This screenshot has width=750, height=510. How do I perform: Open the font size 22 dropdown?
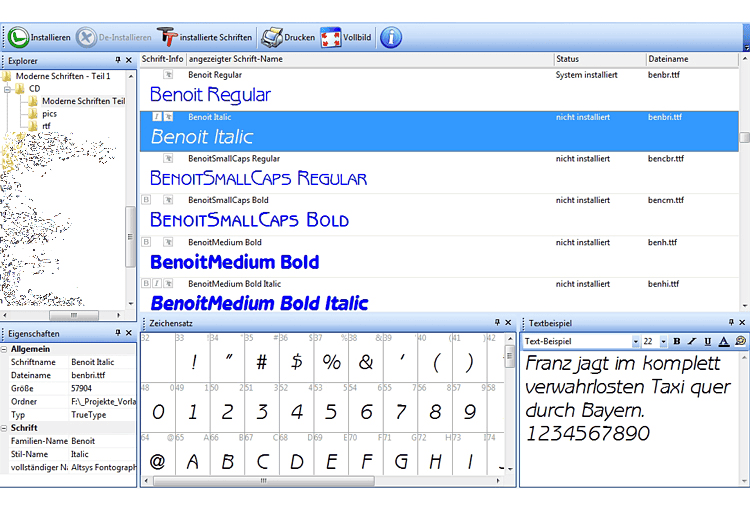click(x=663, y=342)
